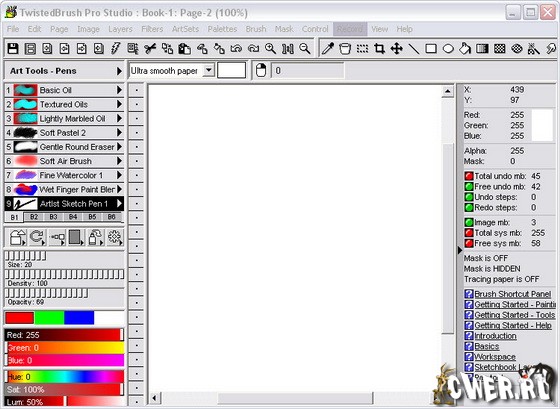The width and height of the screenshot is (560, 409).
Task: Click the lightning bolt toolbar icon
Action: click(116, 49)
